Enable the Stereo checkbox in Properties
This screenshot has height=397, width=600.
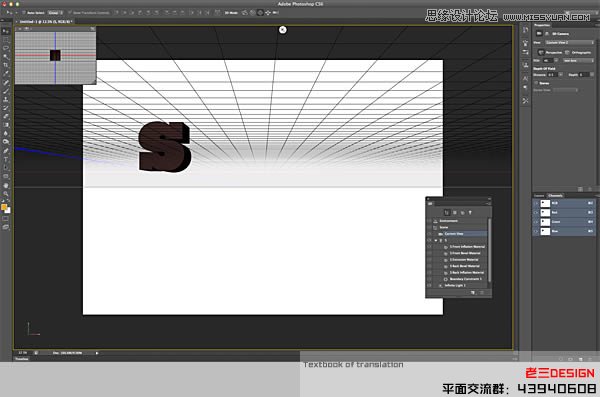536,83
